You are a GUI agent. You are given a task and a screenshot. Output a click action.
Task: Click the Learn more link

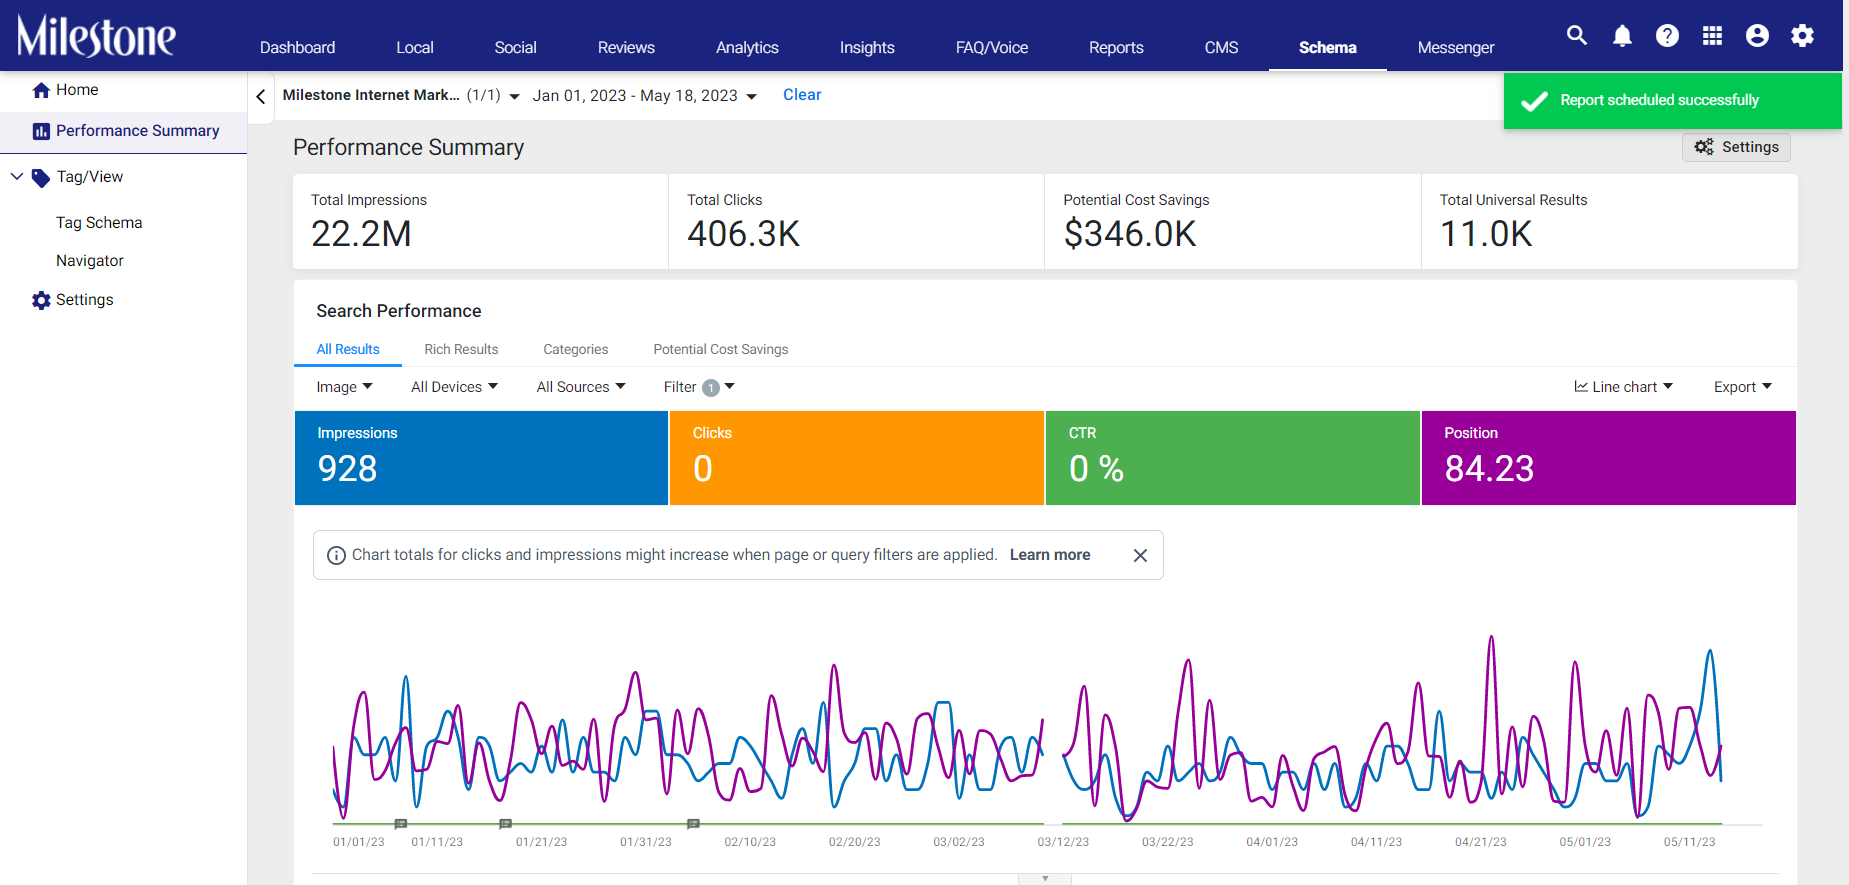pyautogui.click(x=1050, y=555)
